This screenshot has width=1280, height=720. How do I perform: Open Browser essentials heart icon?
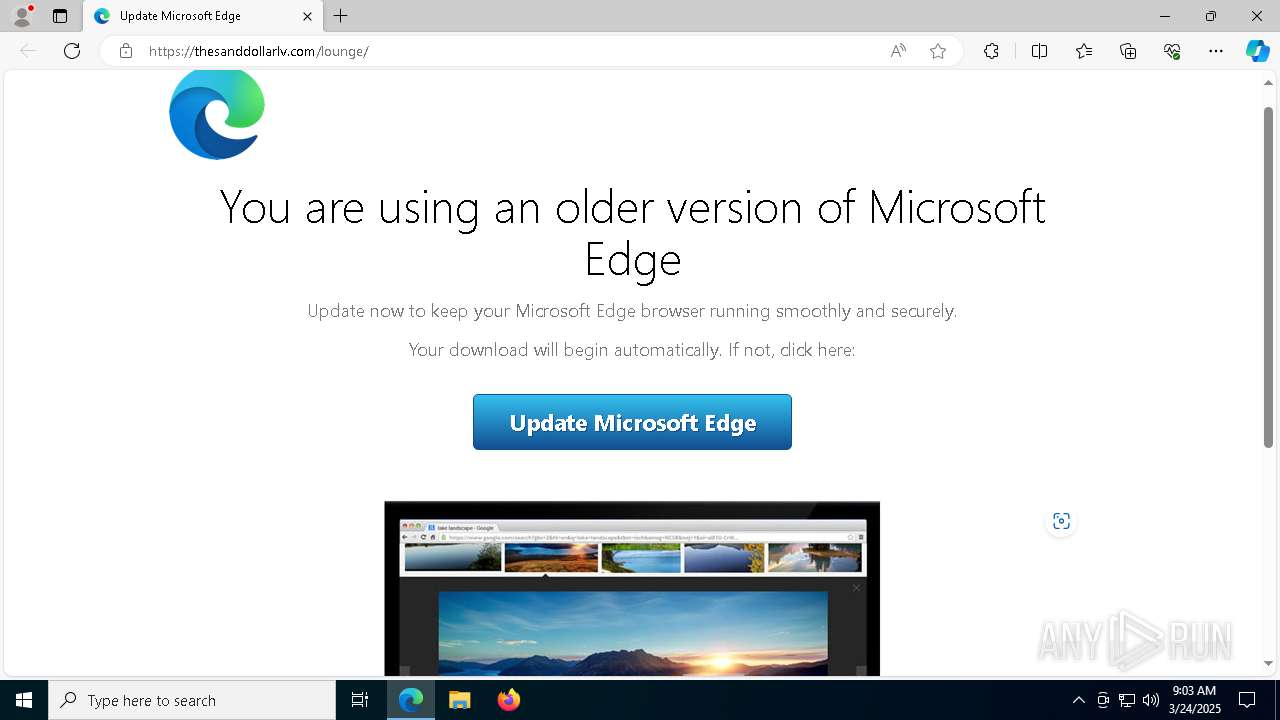tap(1172, 51)
